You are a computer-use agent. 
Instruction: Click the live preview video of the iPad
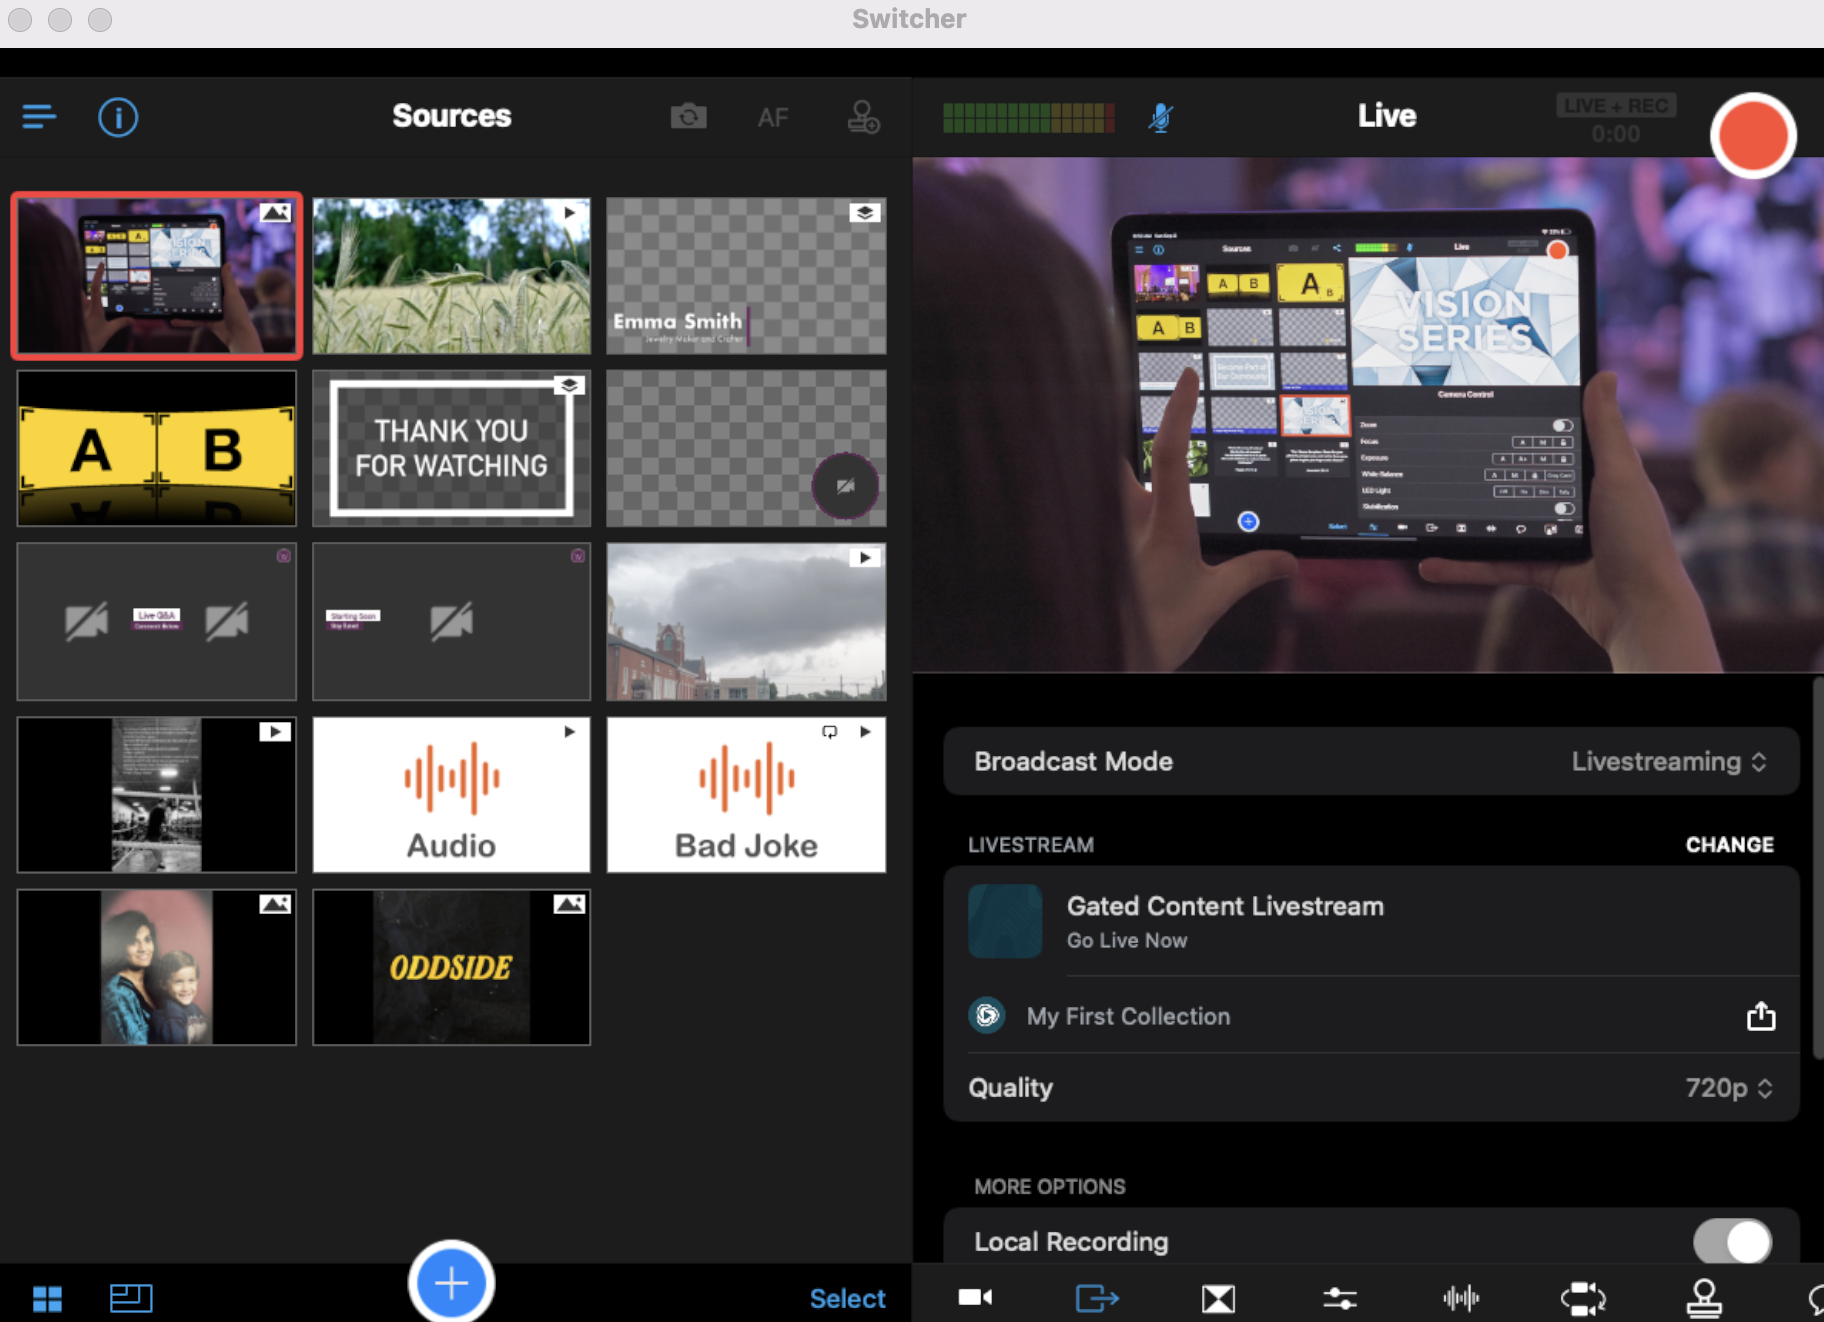(1367, 415)
